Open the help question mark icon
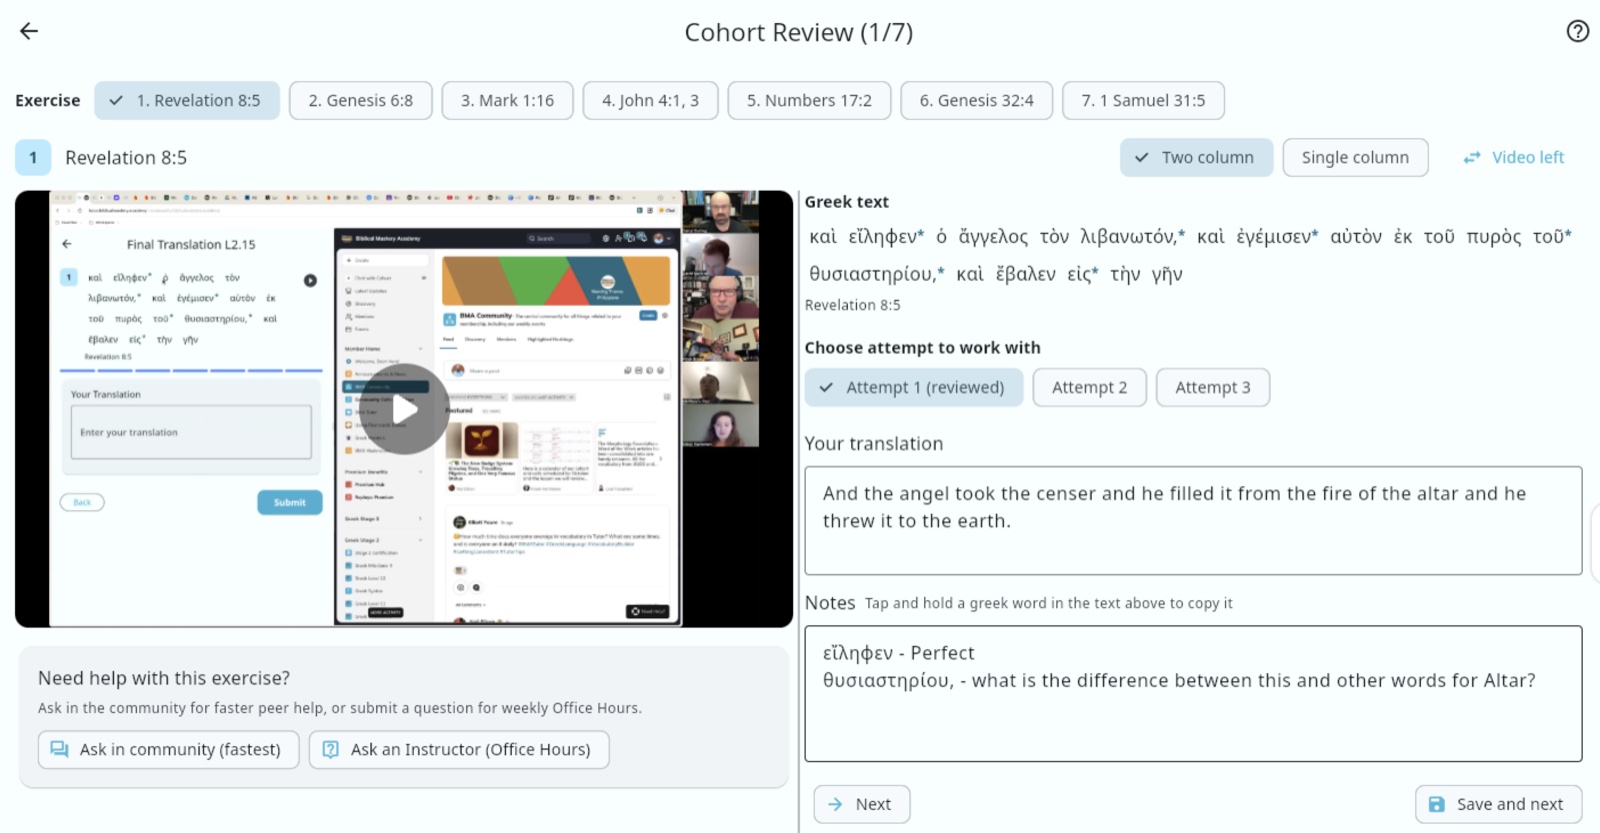The height and width of the screenshot is (833, 1600). pos(1577,31)
